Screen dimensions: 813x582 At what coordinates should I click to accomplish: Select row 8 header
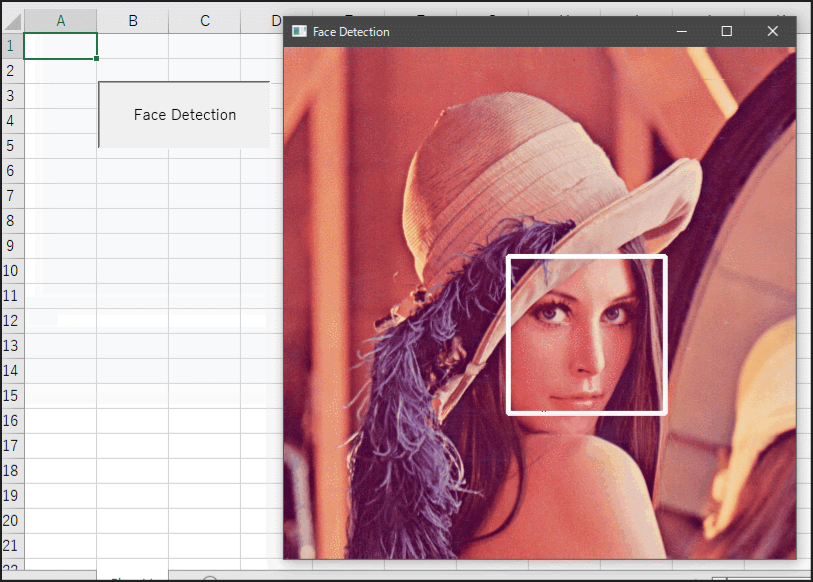(12, 221)
